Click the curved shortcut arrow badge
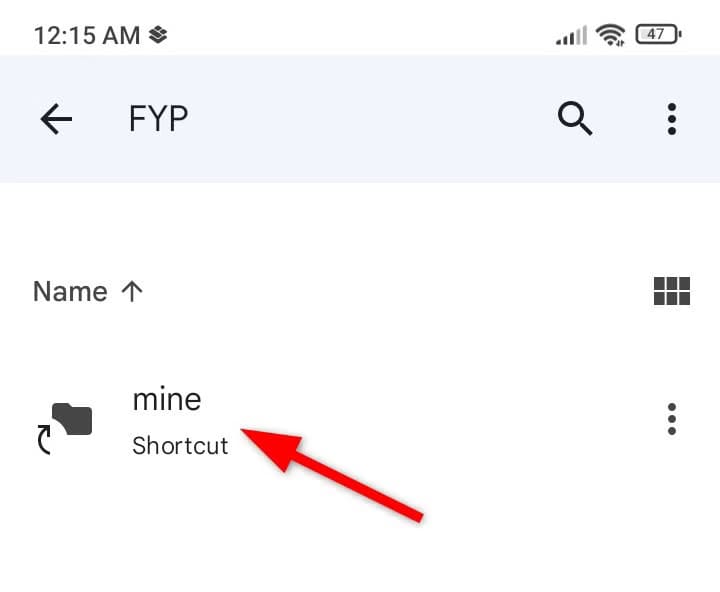This screenshot has height=592, width=720. click(45, 438)
